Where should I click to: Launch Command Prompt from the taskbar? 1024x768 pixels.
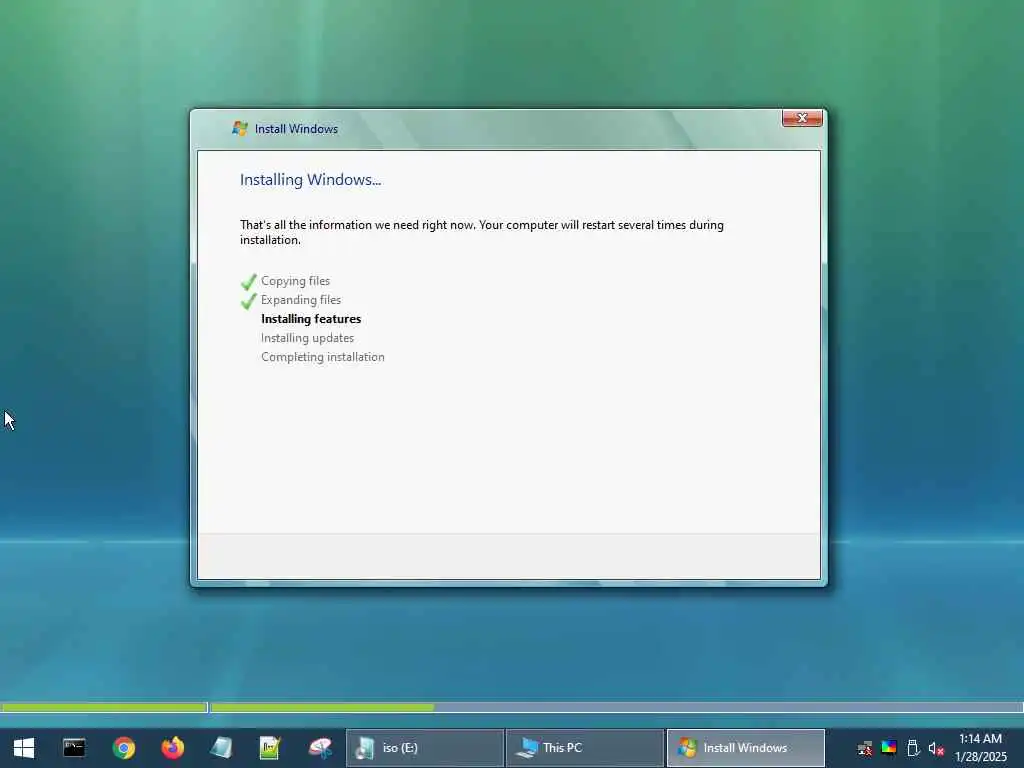point(74,748)
